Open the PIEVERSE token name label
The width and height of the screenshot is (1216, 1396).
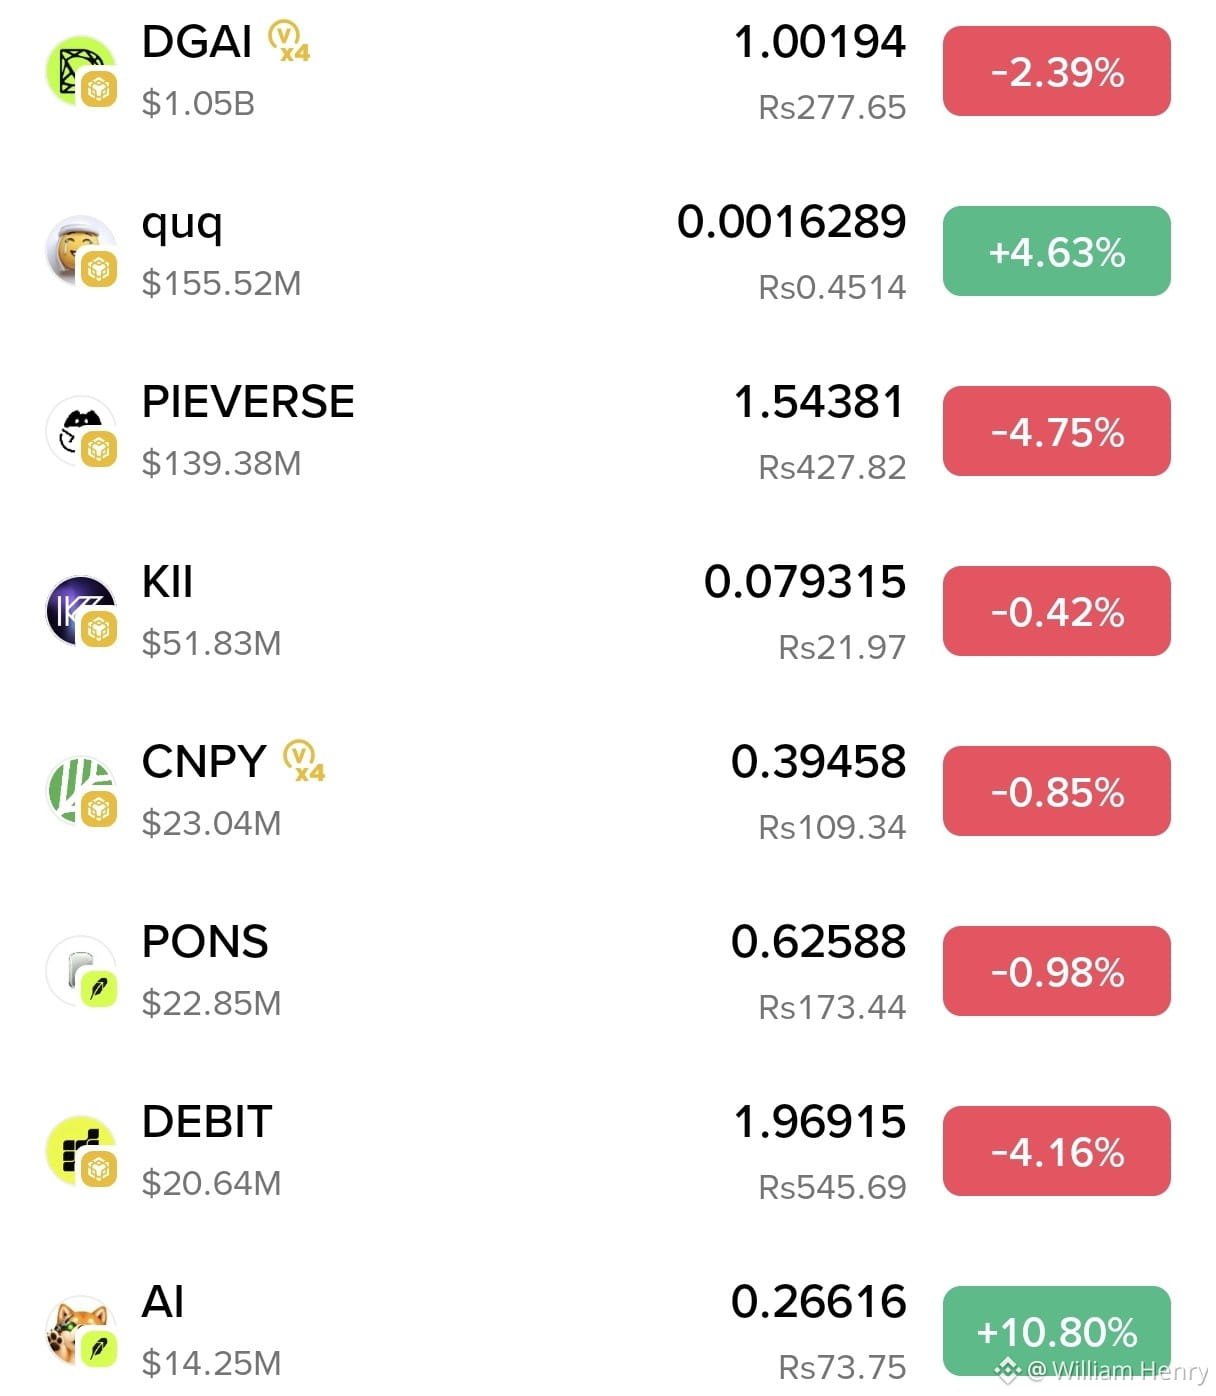[248, 402]
